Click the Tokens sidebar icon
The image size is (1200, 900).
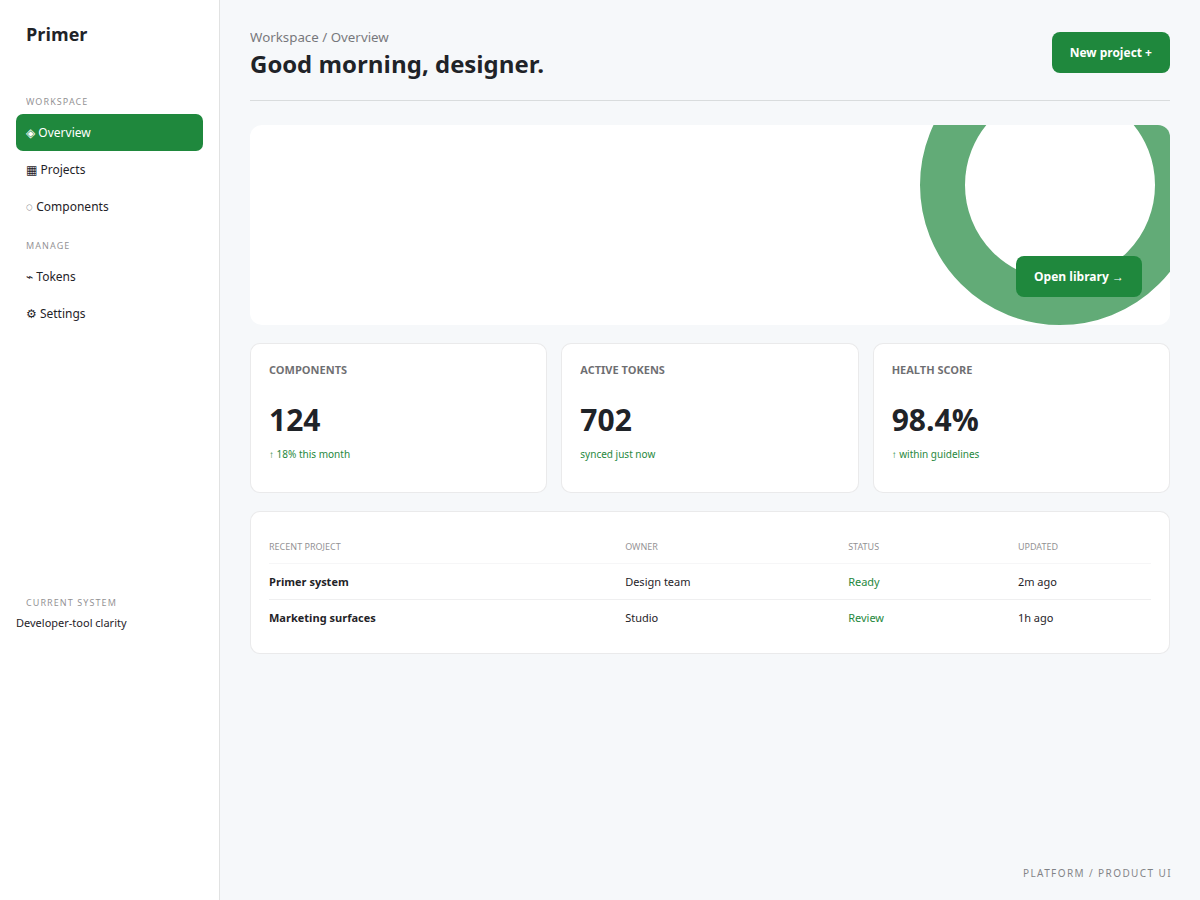pos(30,277)
